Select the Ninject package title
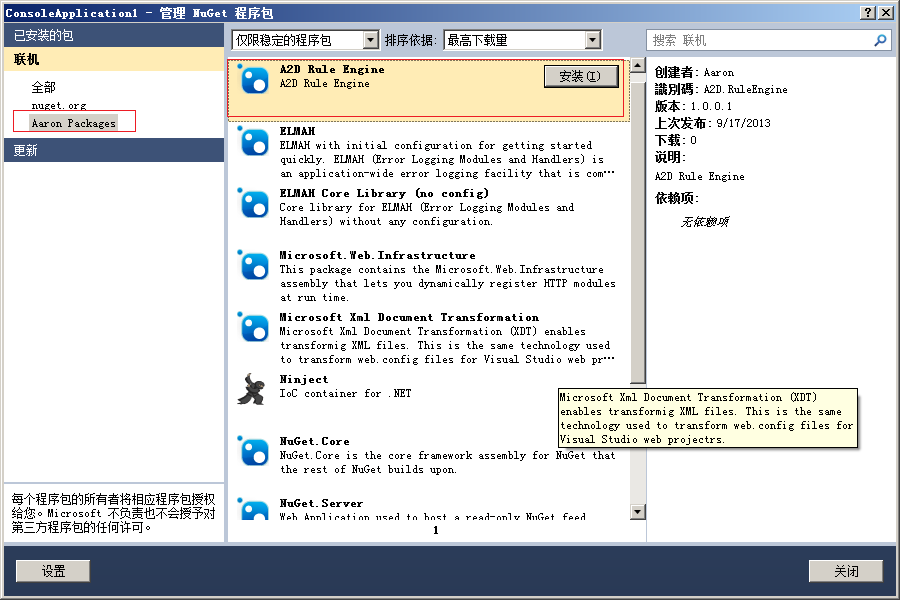Screen dimensions: 900x600 (x=304, y=380)
